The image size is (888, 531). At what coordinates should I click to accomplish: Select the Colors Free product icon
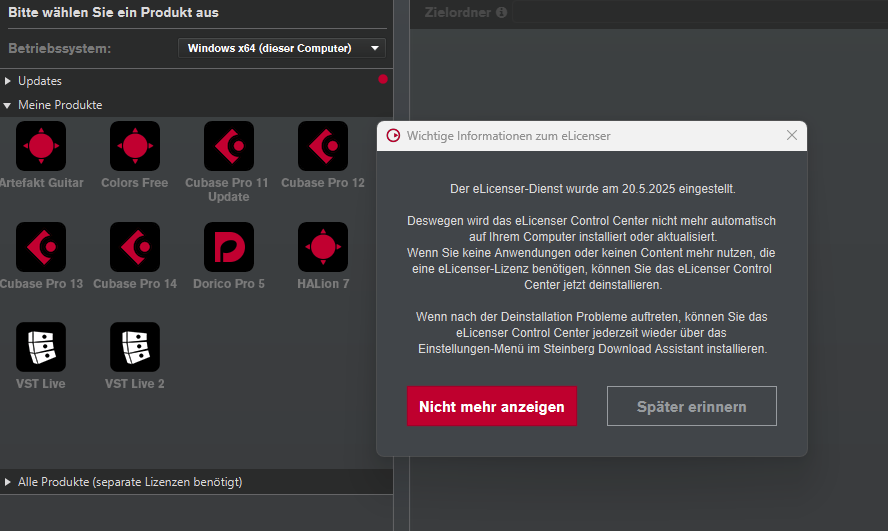(x=135, y=146)
